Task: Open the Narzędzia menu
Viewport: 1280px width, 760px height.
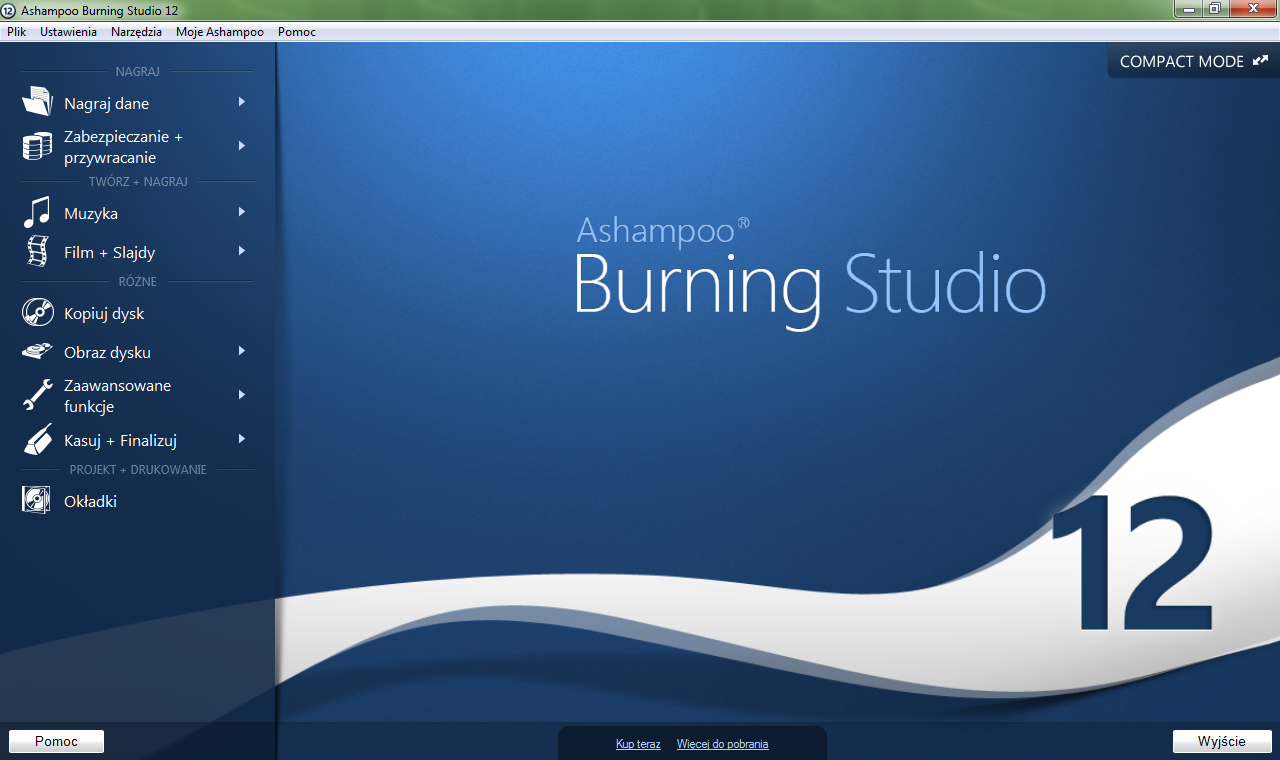Action: point(136,32)
